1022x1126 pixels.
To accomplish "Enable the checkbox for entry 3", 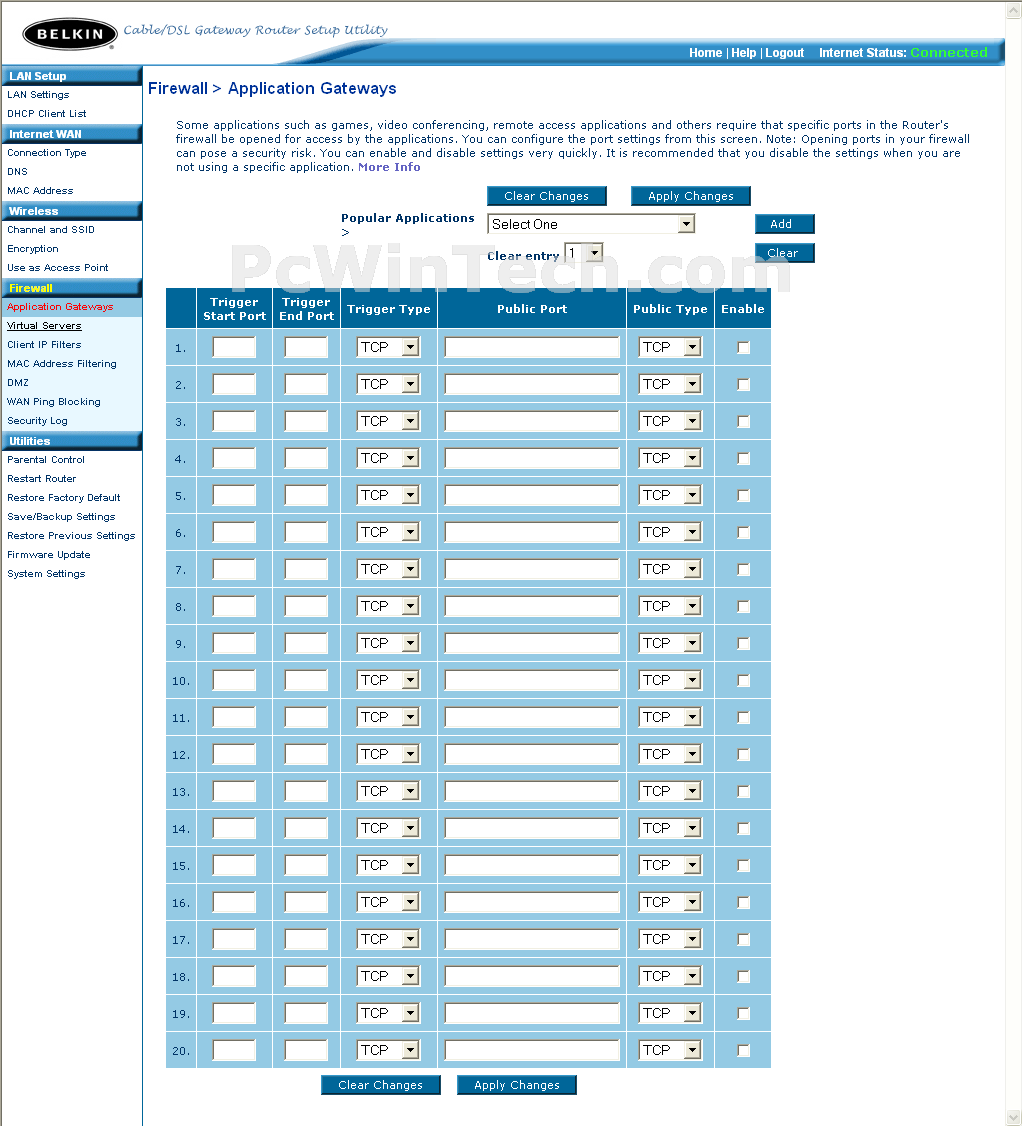I will click(x=743, y=422).
